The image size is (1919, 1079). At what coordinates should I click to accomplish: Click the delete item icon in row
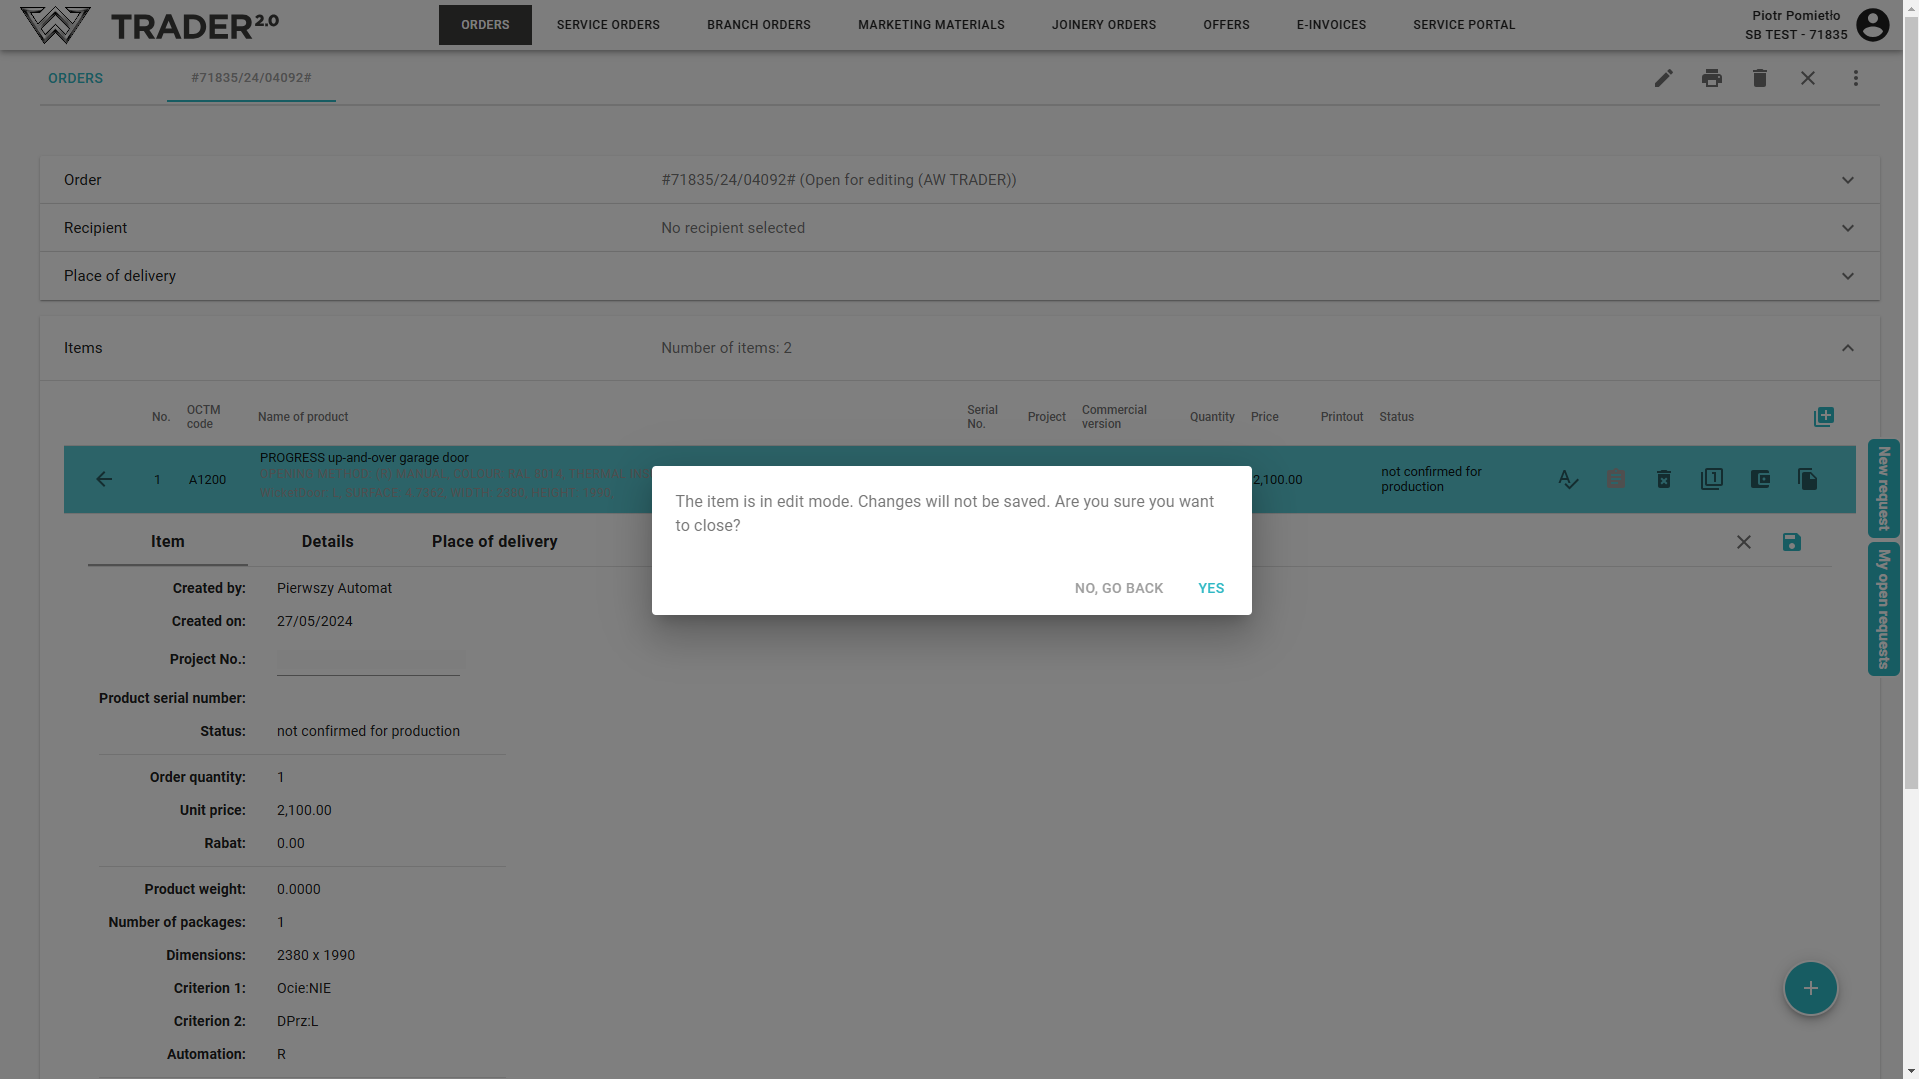pyautogui.click(x=1663, y=480)
